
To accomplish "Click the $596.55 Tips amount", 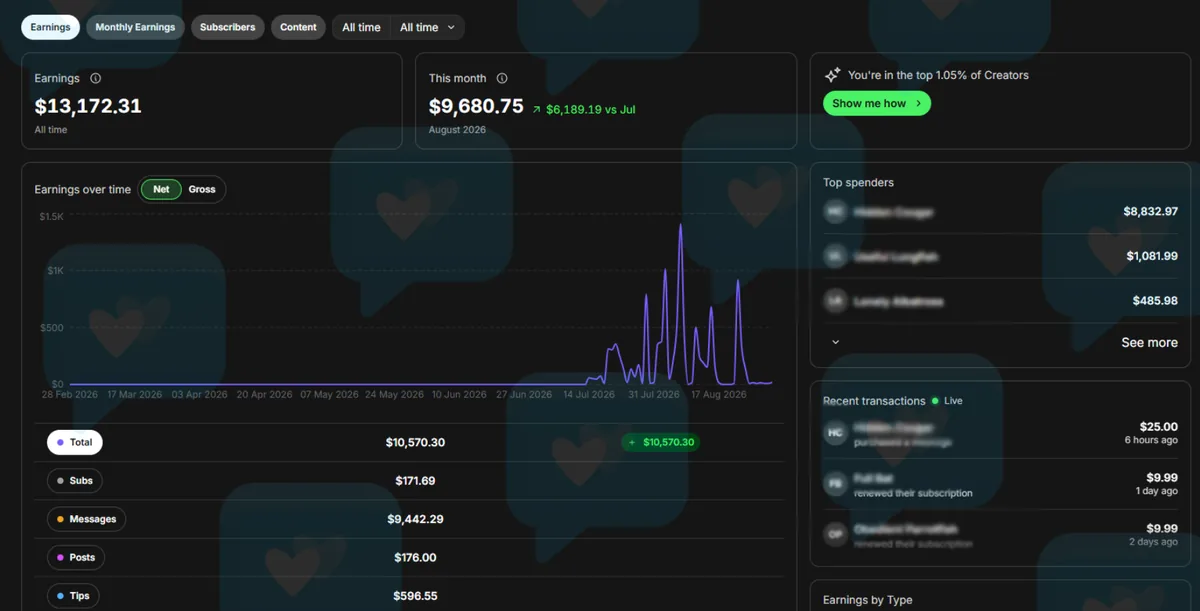I will pyautogui.click(x=415, y=596).
